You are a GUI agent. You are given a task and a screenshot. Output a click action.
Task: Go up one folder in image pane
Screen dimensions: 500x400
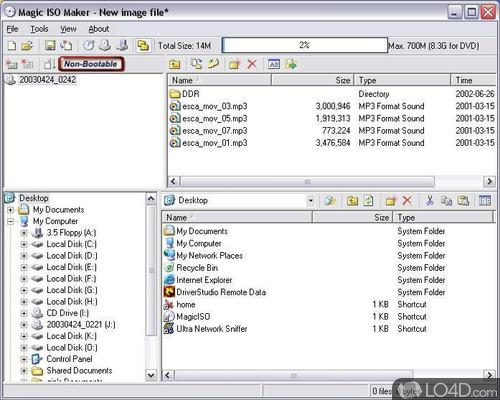click(x=175, y=64)
